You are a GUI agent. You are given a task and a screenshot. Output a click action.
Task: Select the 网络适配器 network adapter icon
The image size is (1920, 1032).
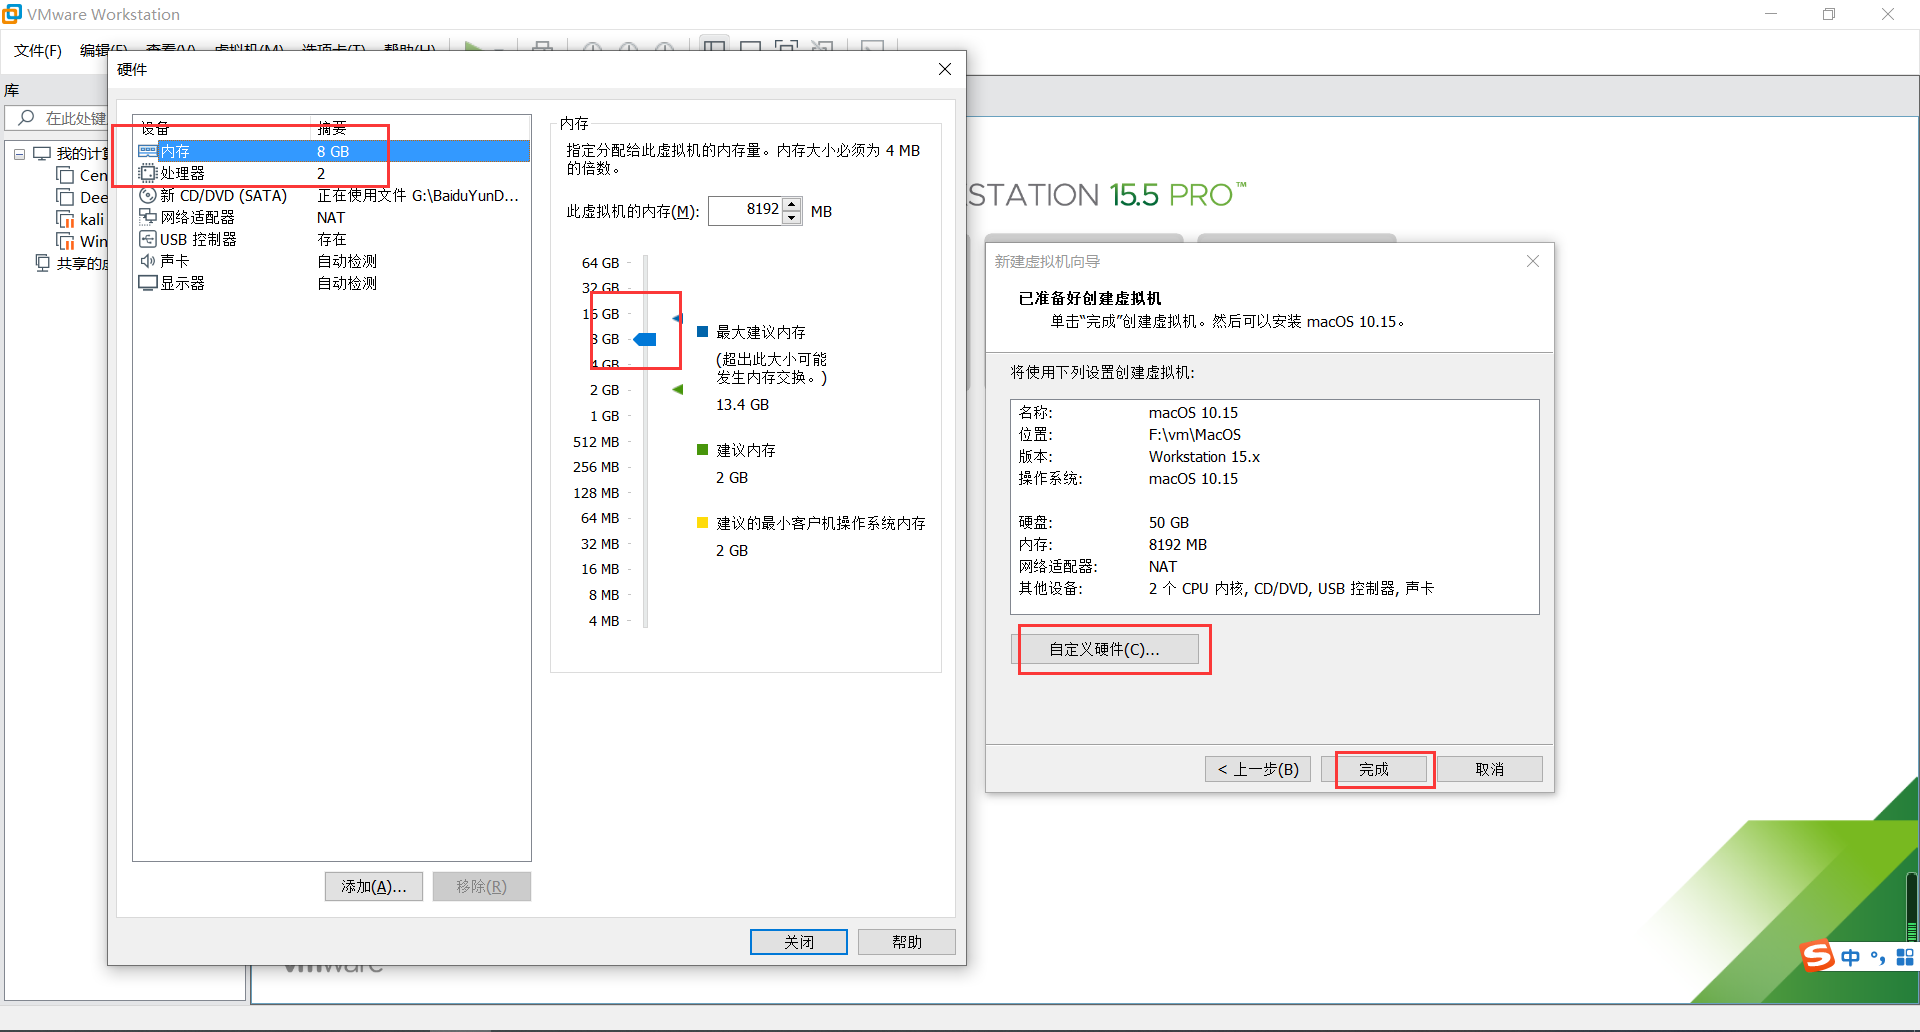(148, 217)
